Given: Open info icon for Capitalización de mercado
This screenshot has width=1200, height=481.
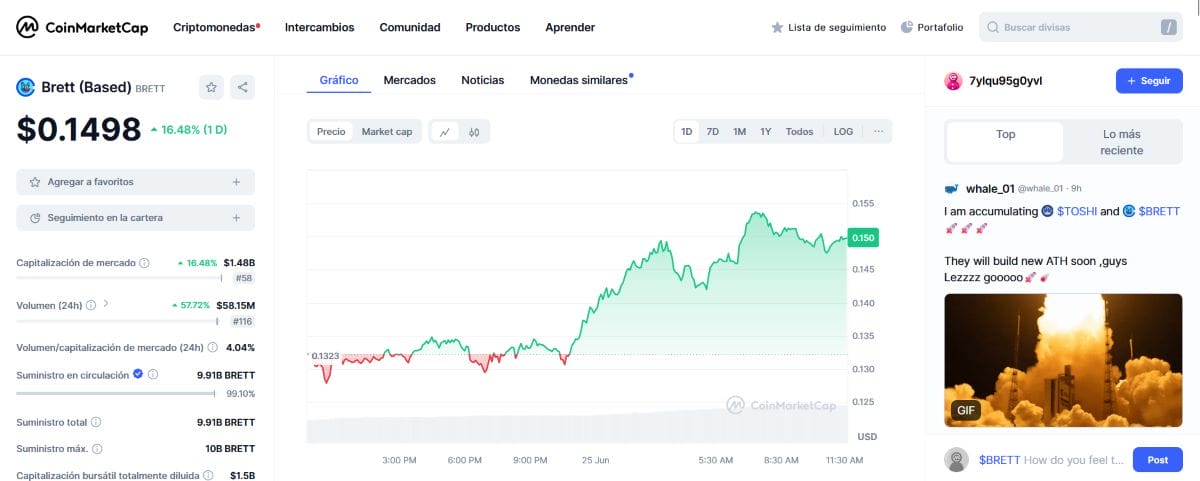Looking at the screenshot, I should [x=144, y=263].
